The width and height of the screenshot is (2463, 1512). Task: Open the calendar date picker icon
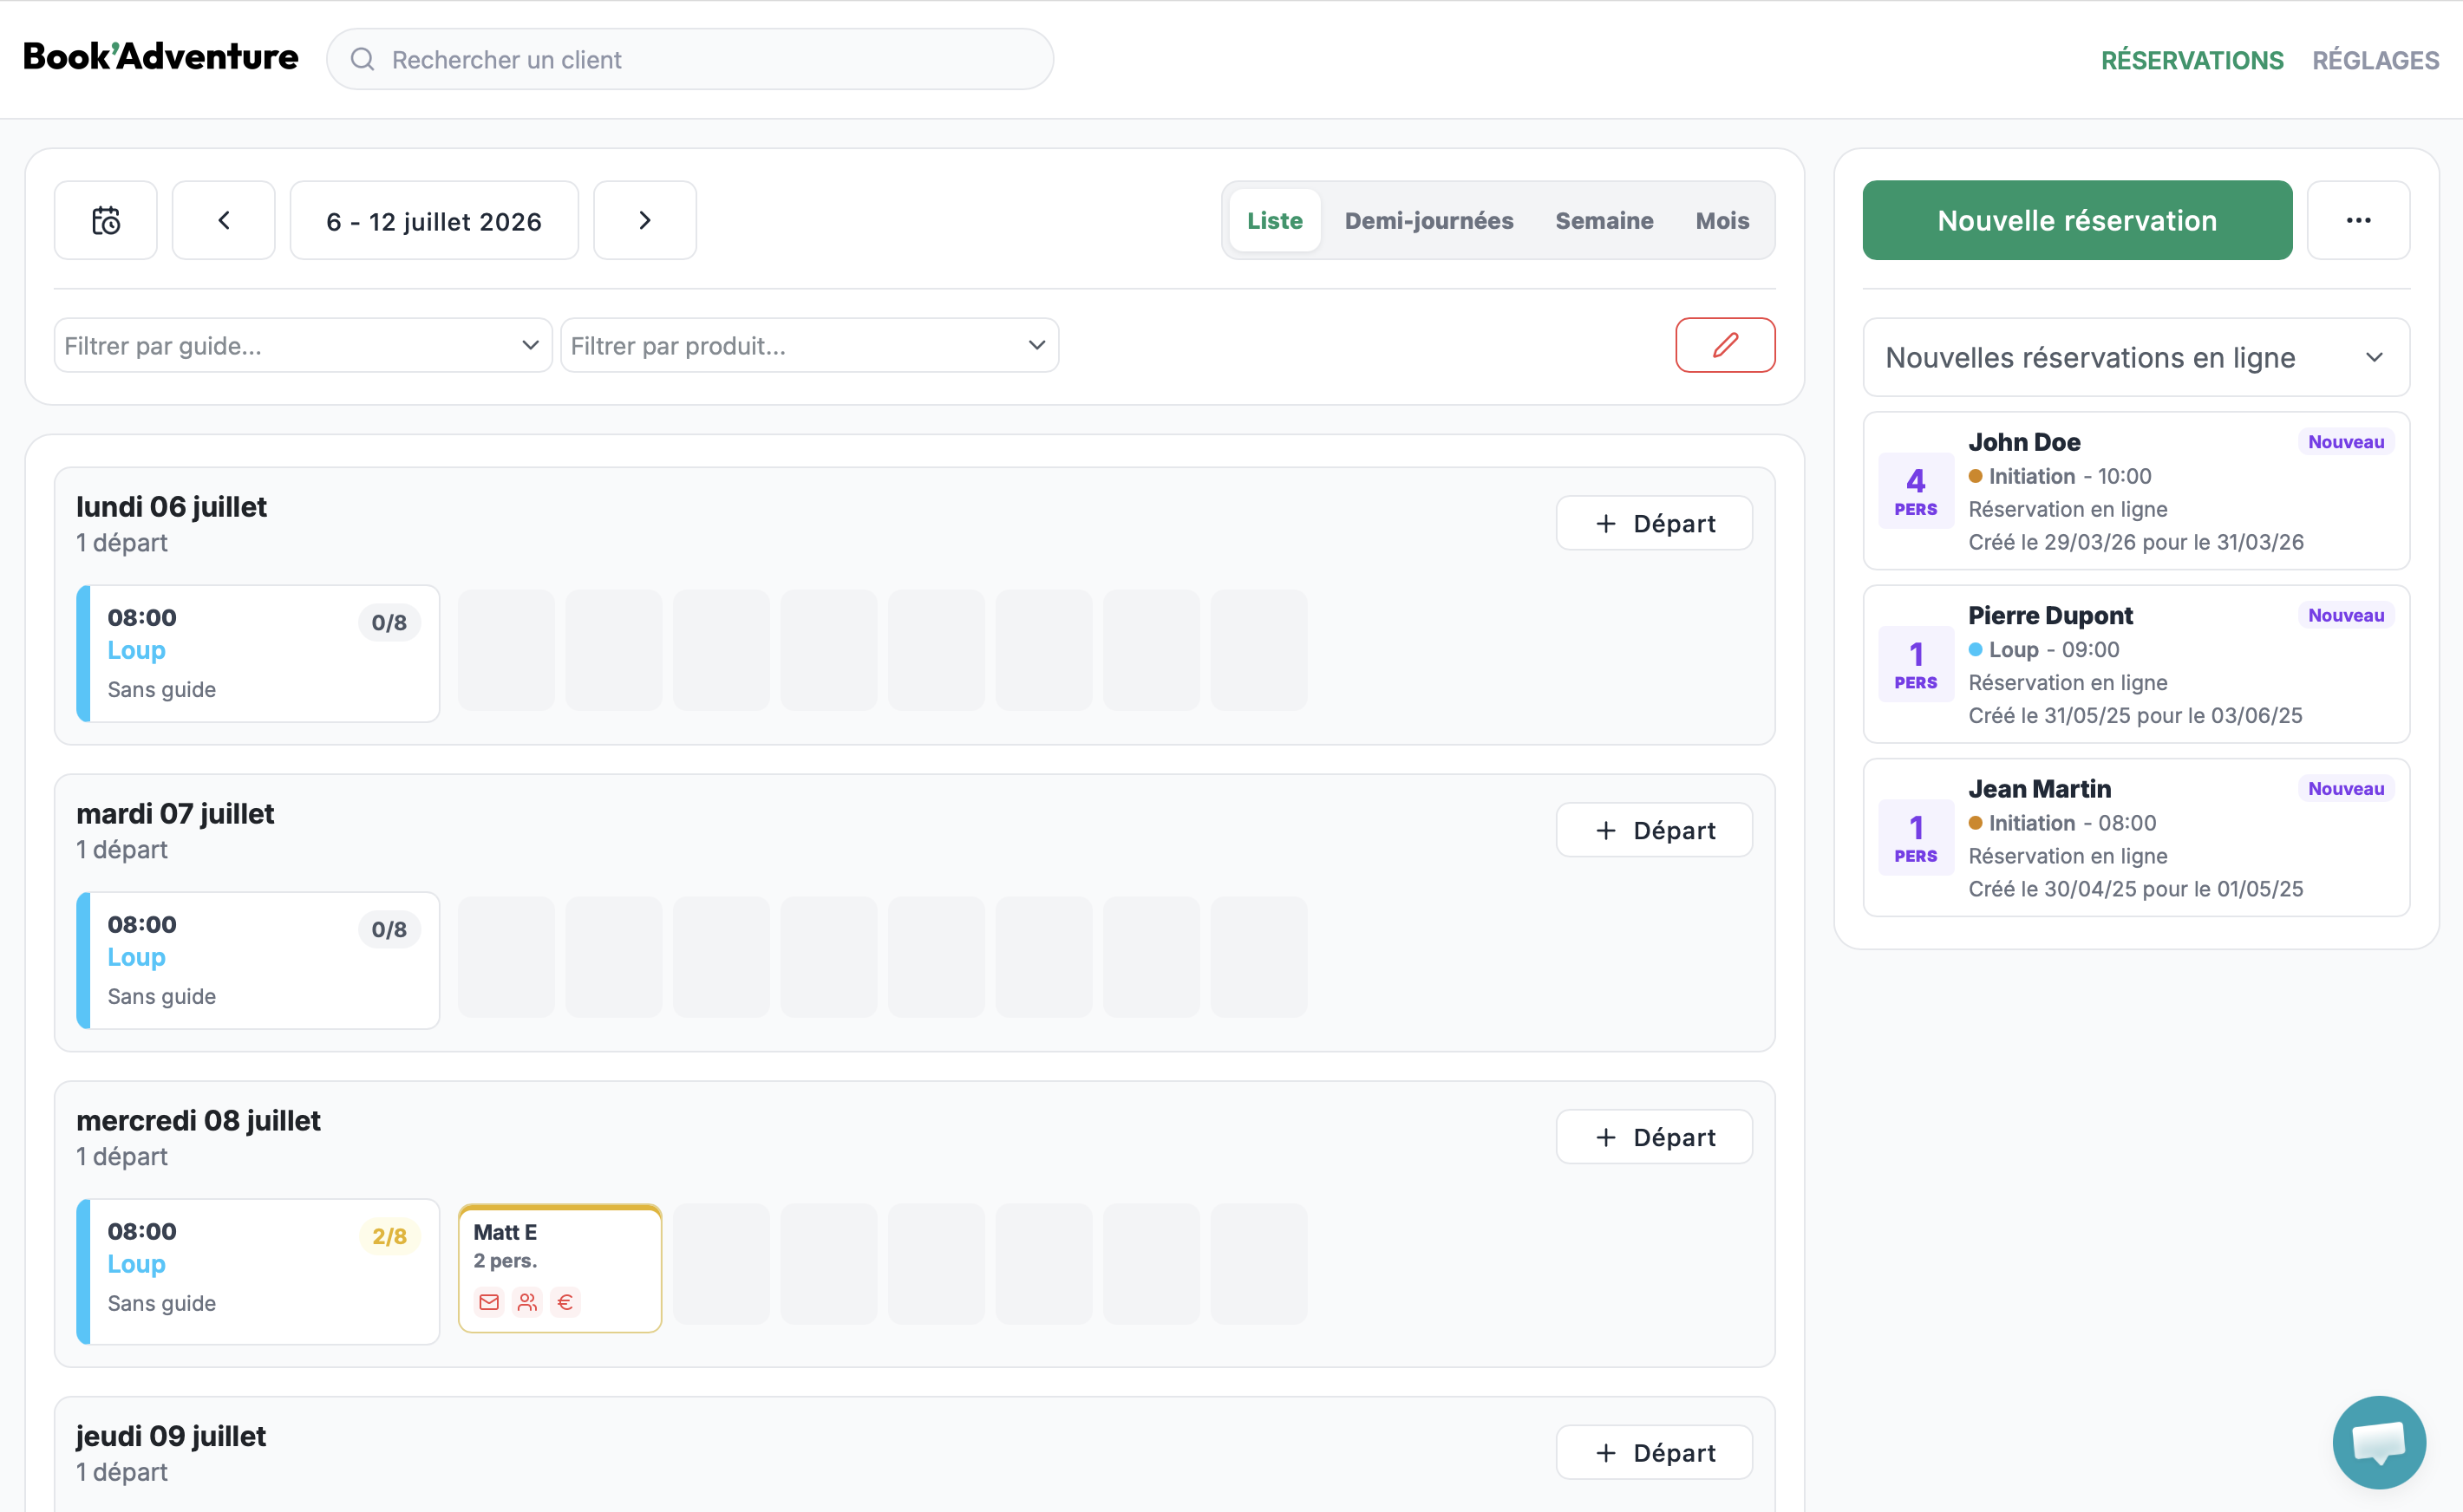(105, 220)
